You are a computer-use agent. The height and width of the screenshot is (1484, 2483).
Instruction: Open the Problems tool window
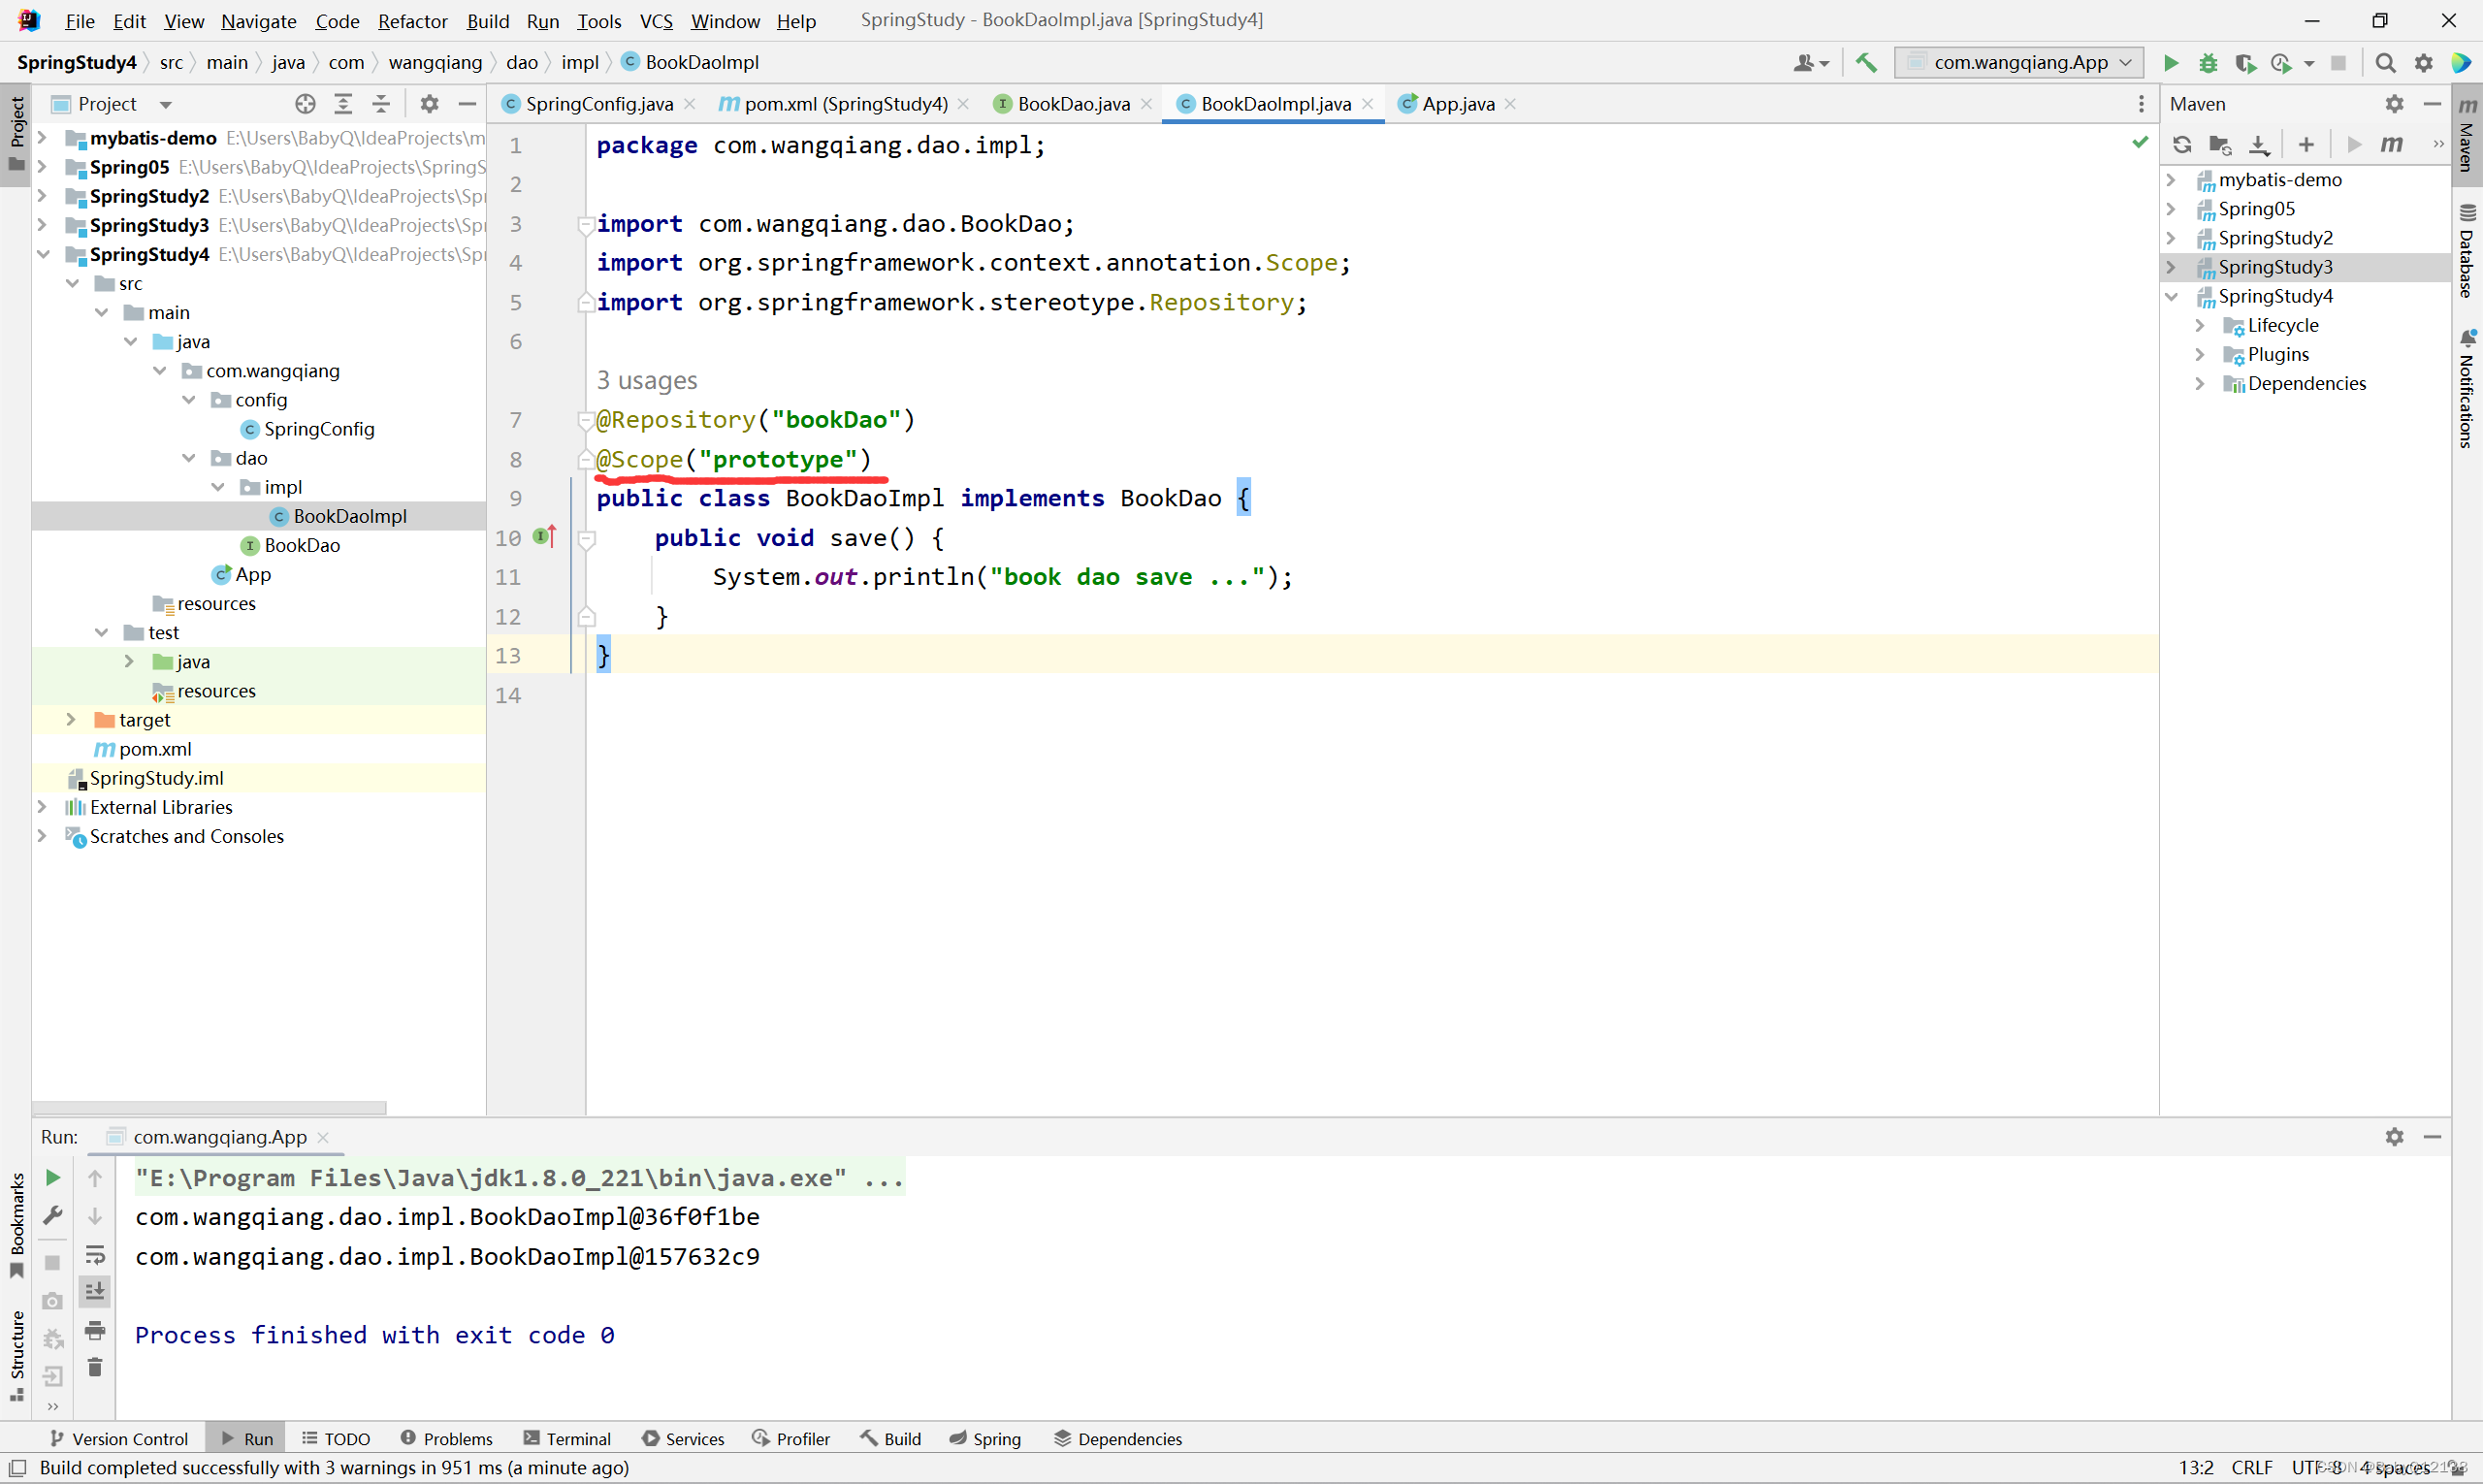[446, 1439]
